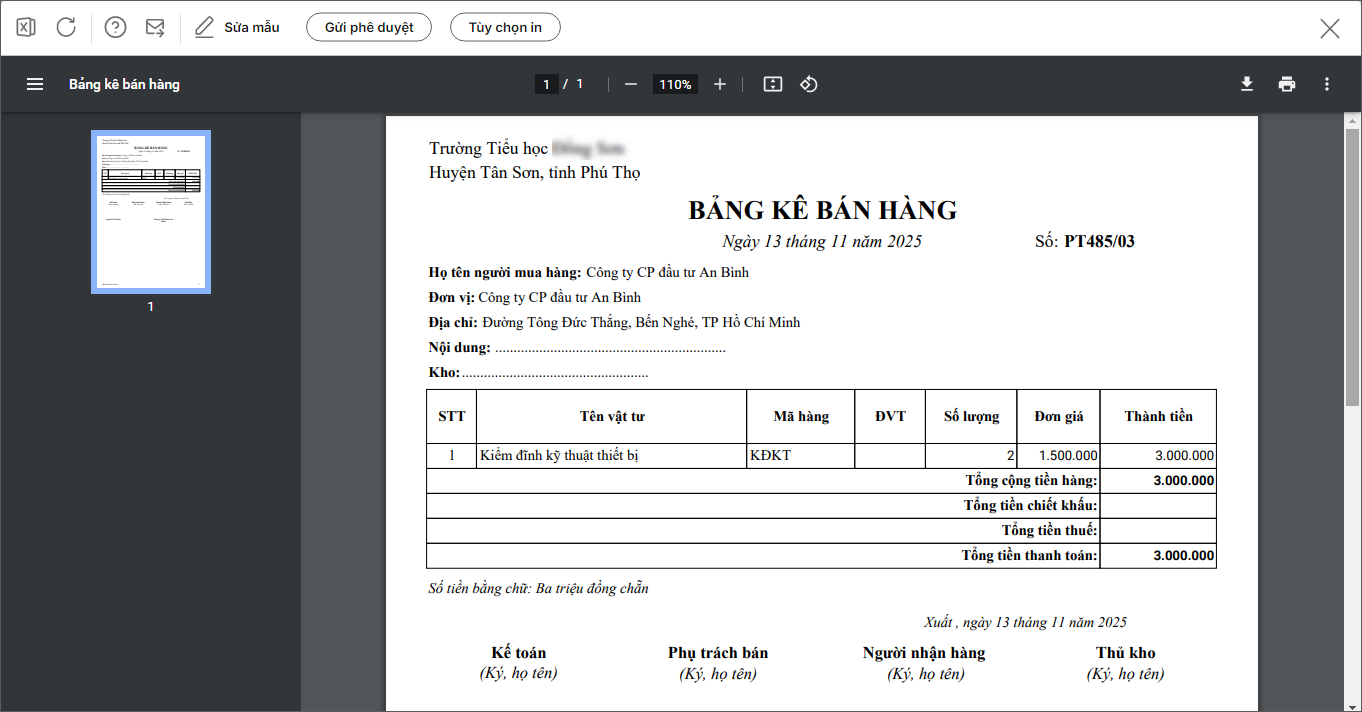The width and height of the screenshot is (1362, 712).
Task: Click the Gửi phê duyệt button
Action: (368, 27)
